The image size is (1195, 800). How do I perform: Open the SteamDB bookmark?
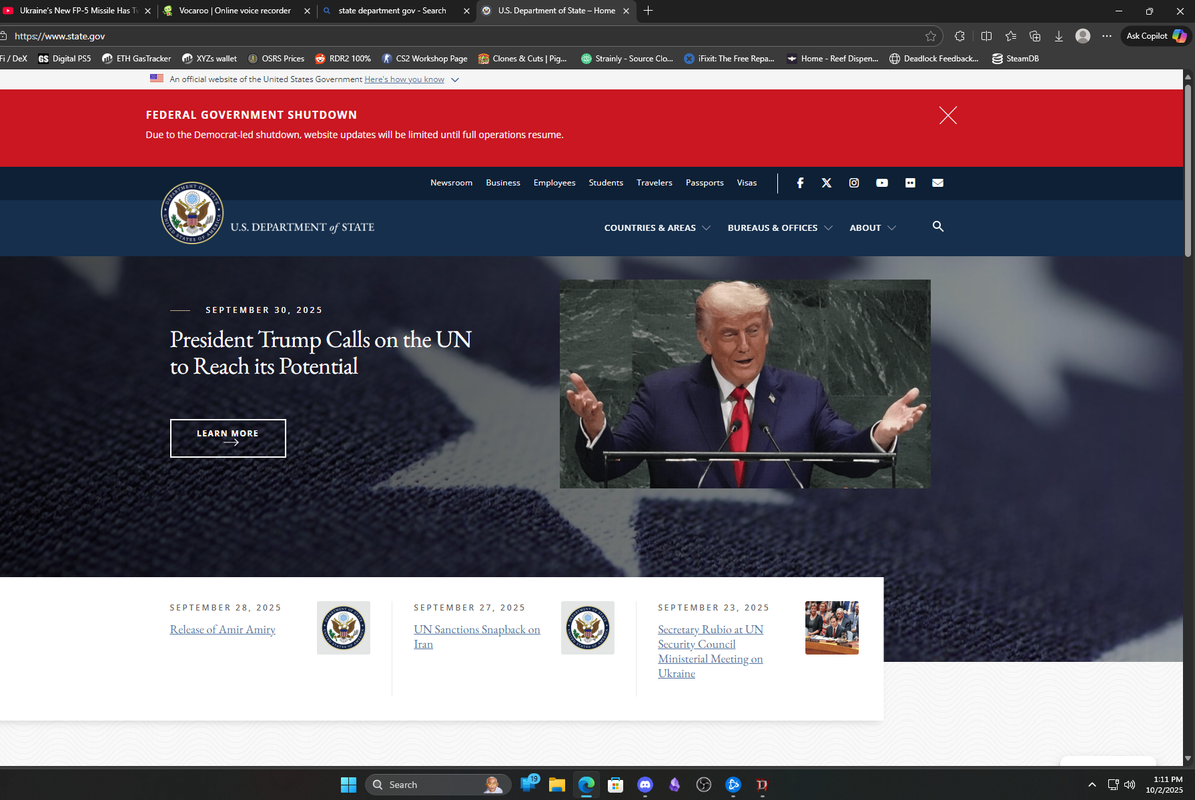1015,59
